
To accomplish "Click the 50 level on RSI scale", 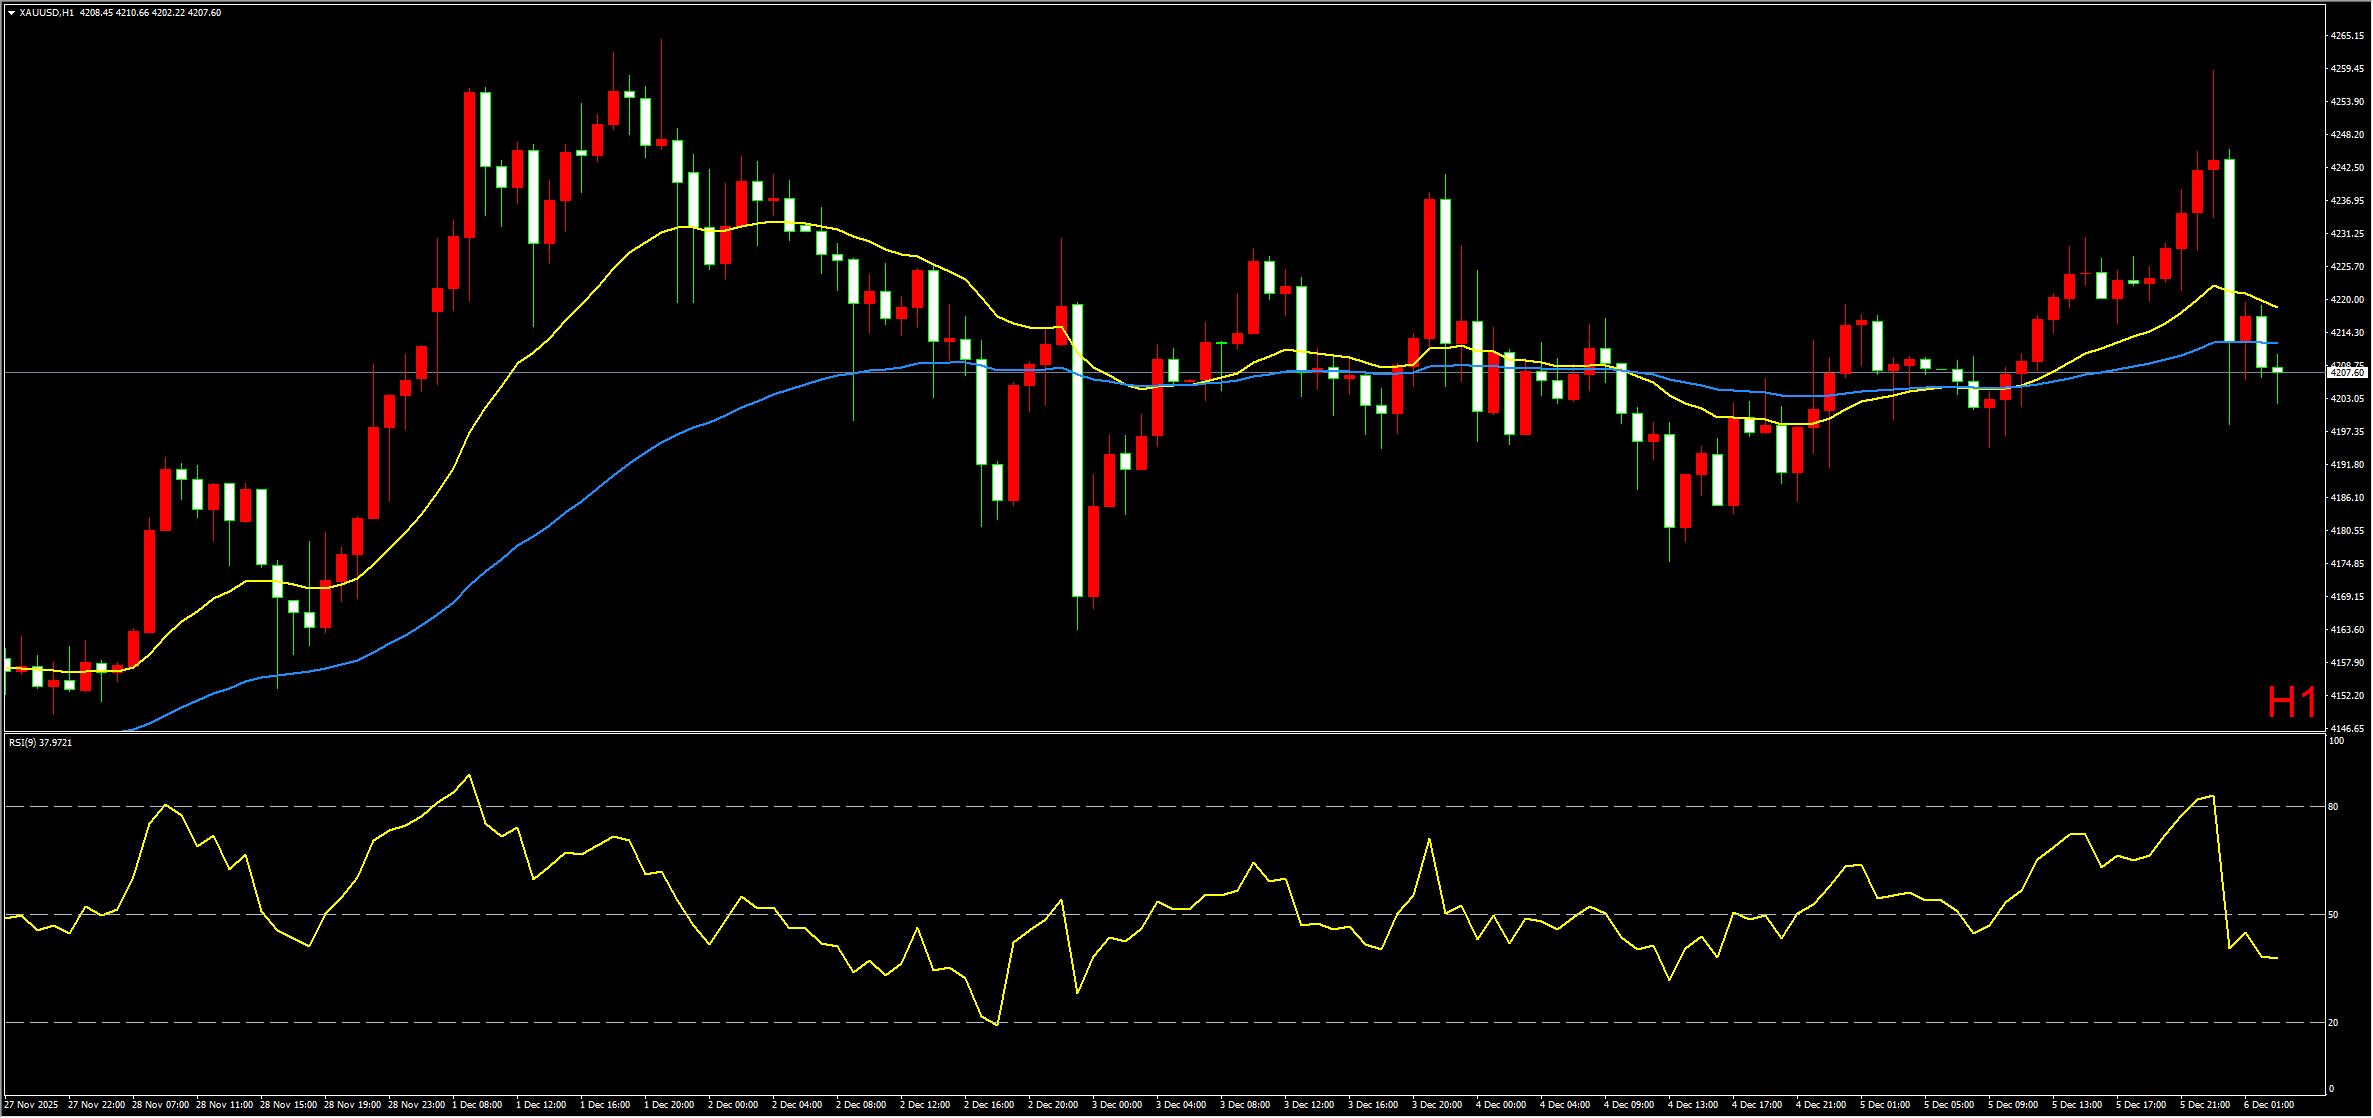I will coord(2333,914).
